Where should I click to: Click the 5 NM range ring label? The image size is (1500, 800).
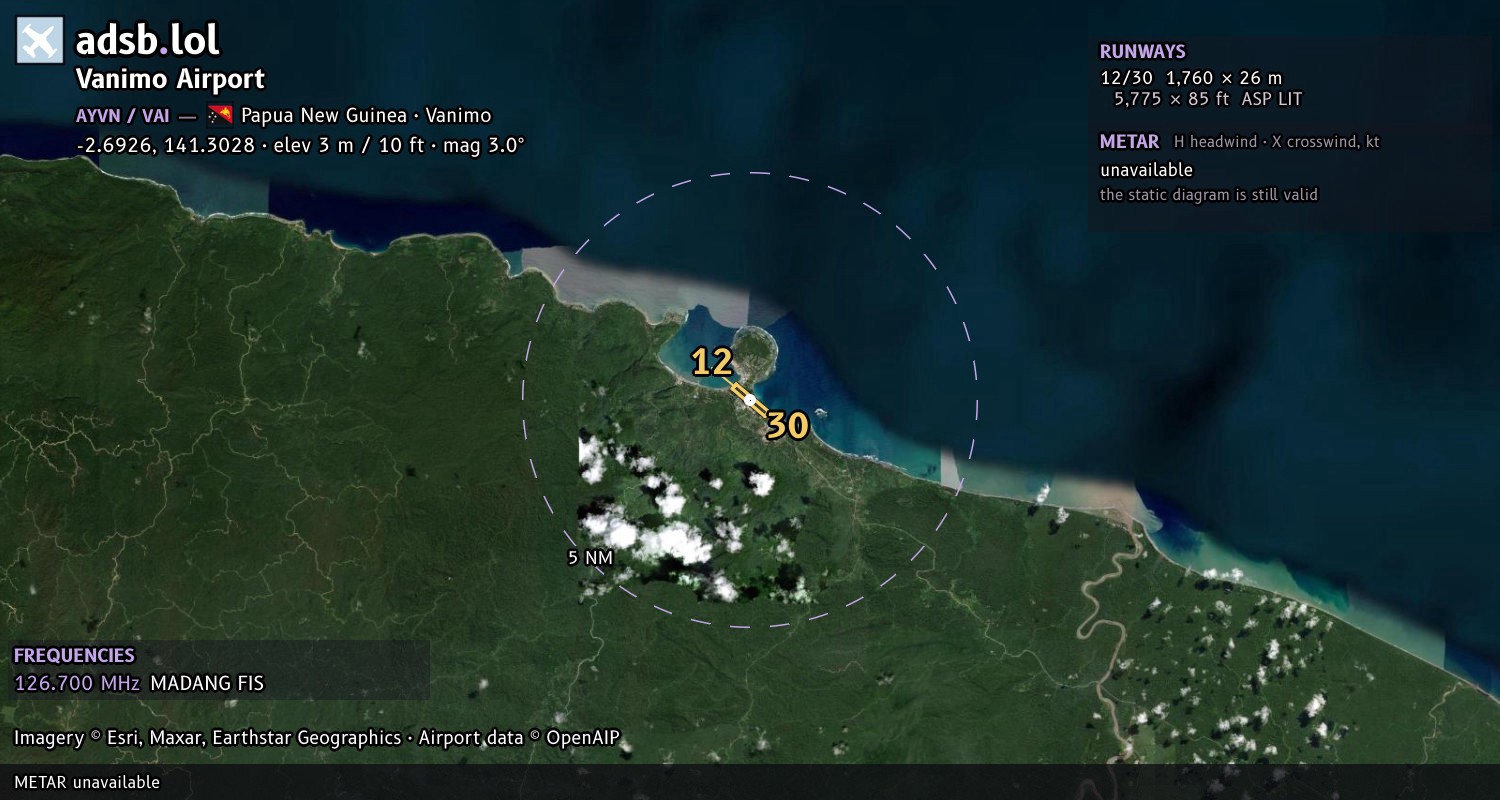click(590, 558)
